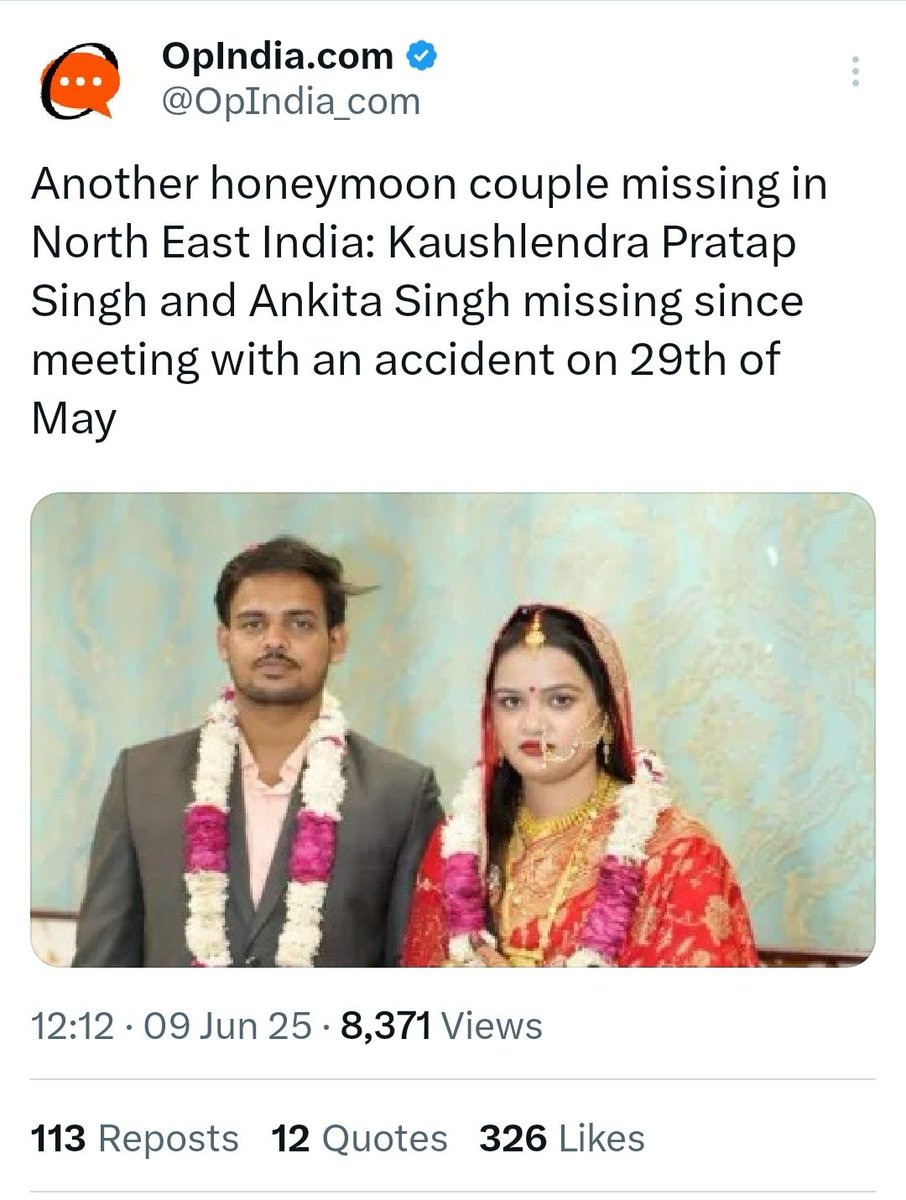View the 8,371 Views analytics
This screenshot has width=906, height=1200.
[442, 1027]
